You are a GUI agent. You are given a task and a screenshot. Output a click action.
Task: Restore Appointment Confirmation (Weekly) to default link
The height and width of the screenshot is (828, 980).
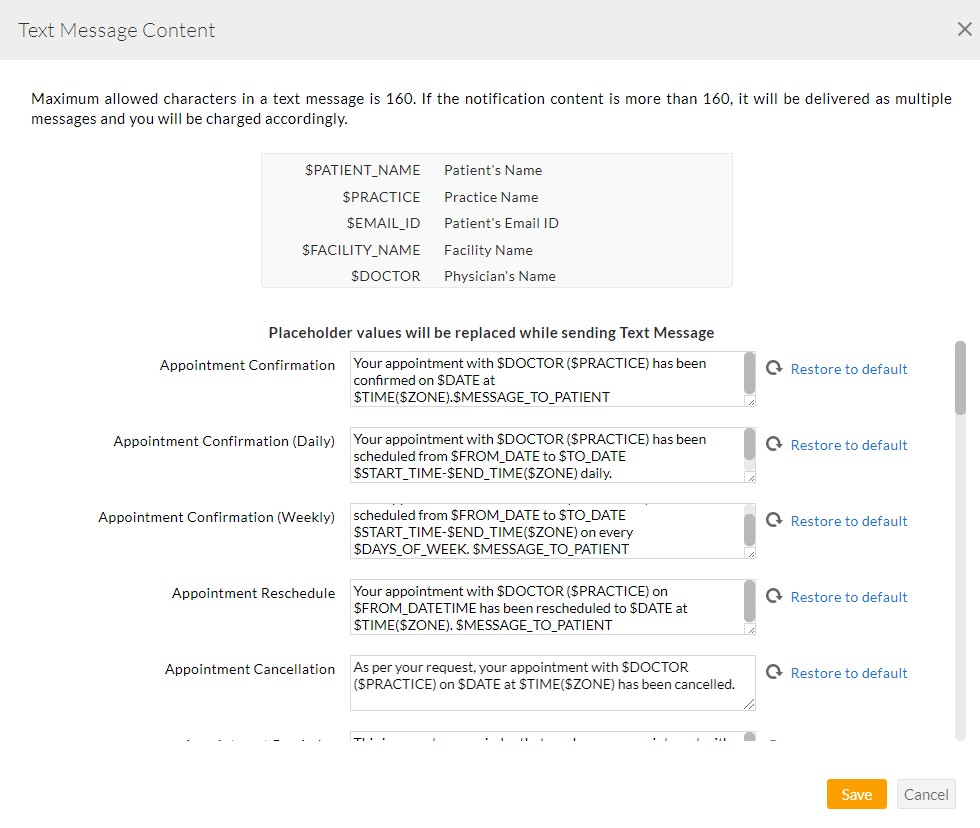click(x=848, y=521)
